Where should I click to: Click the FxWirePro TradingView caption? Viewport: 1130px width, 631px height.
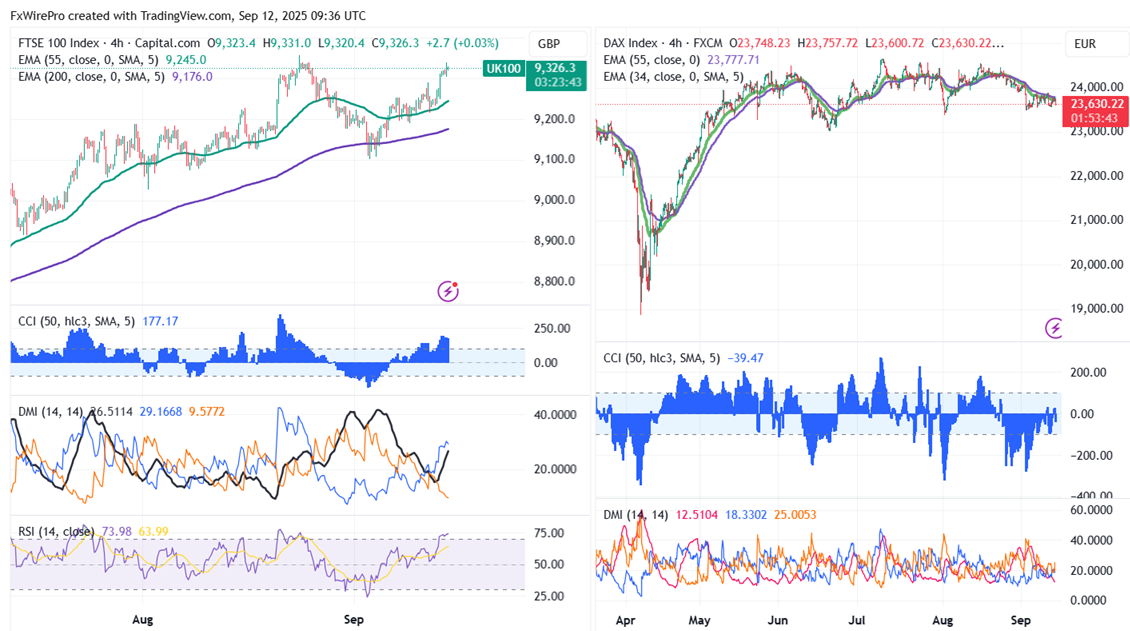(x=187, y=15)
